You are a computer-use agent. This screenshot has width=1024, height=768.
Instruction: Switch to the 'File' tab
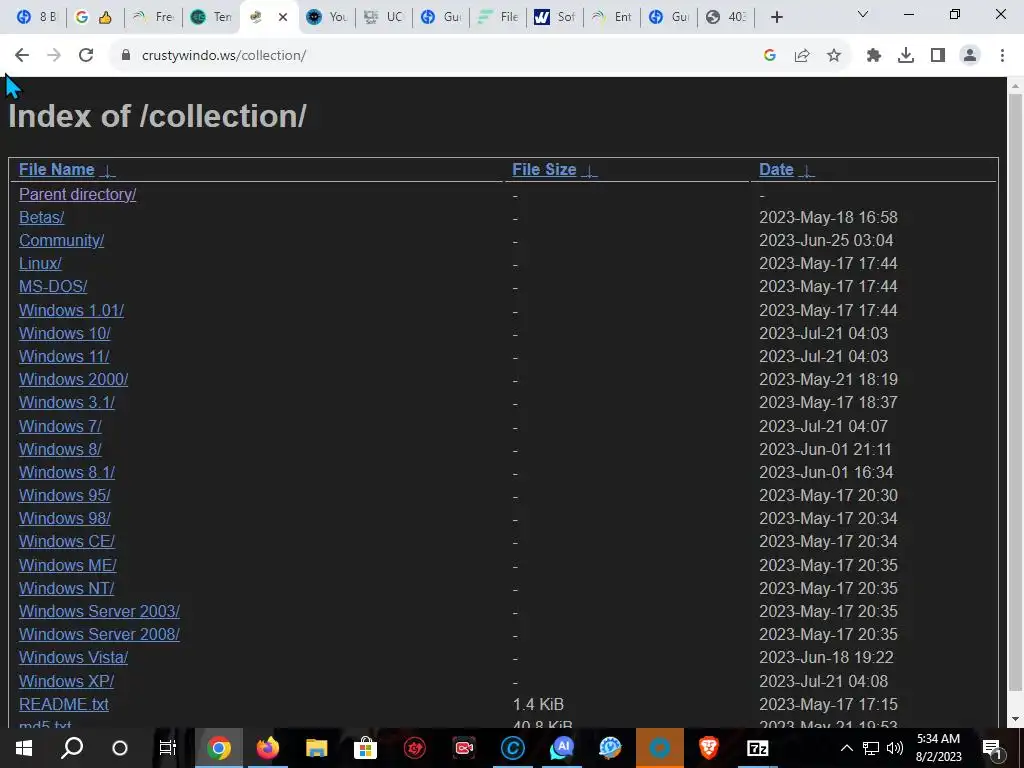point(498,17)
